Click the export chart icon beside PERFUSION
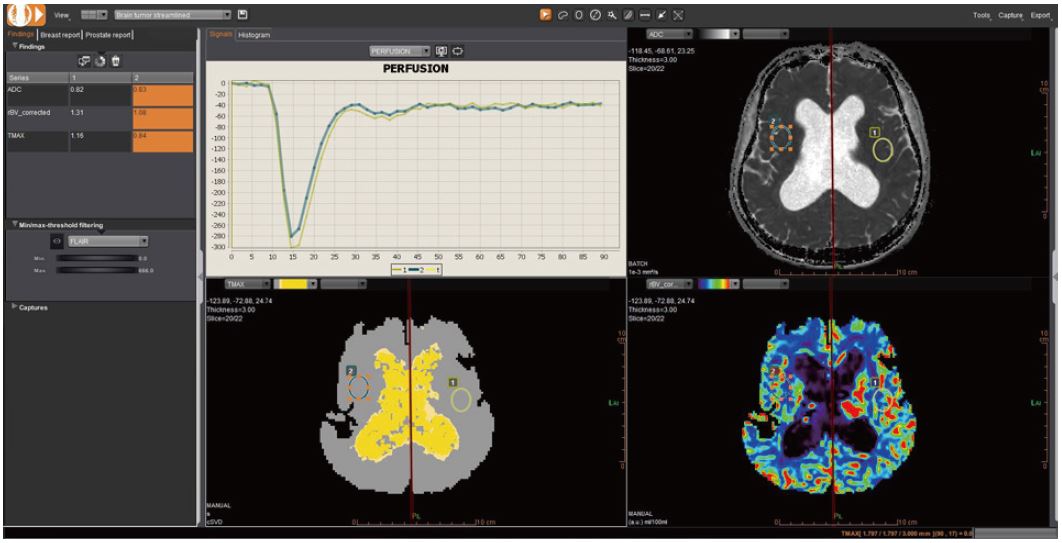1062x543 pixels. point(441,51)
